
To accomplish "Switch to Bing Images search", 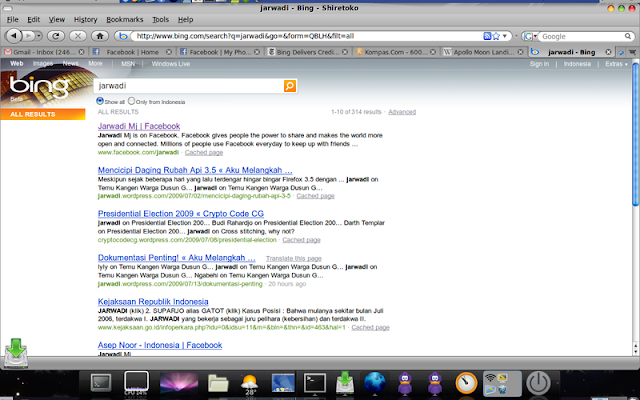I will pos(43,64).
